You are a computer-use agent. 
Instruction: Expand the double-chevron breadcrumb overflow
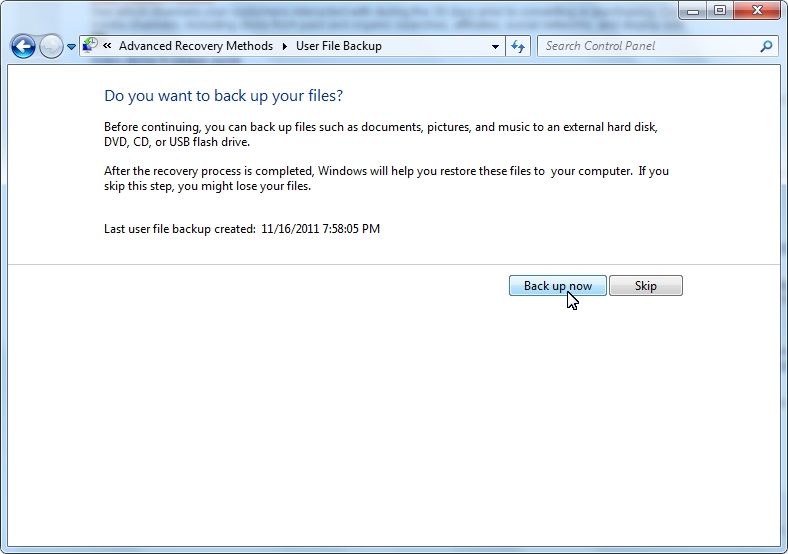107,46
